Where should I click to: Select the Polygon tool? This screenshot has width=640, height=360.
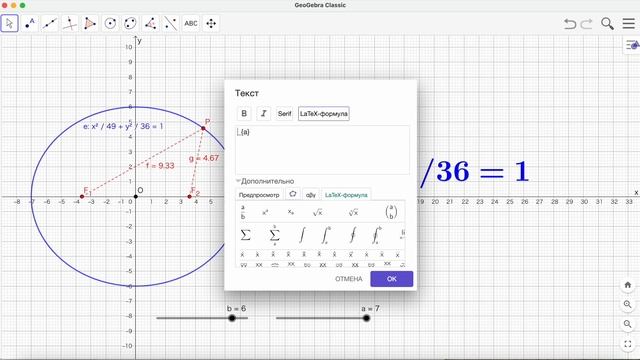(x=90, y=23)
